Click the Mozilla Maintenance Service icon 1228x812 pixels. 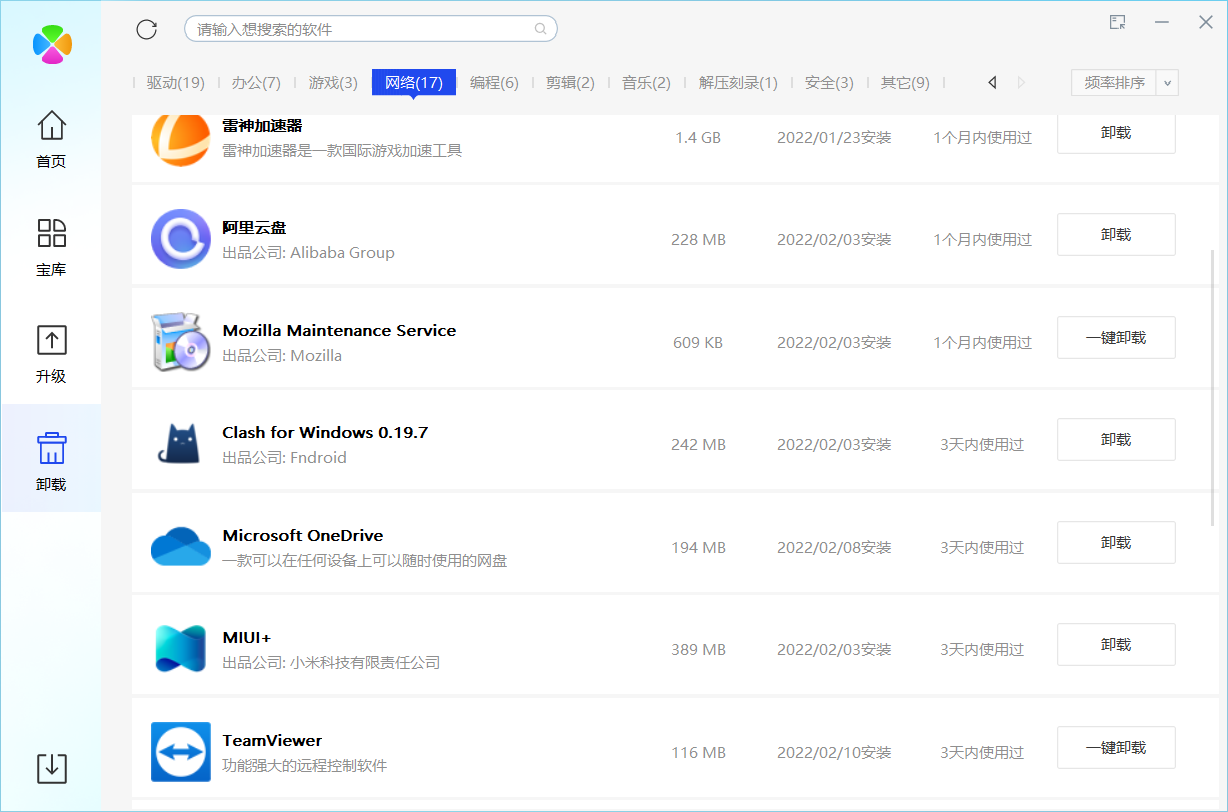click(x=181, y=342)
